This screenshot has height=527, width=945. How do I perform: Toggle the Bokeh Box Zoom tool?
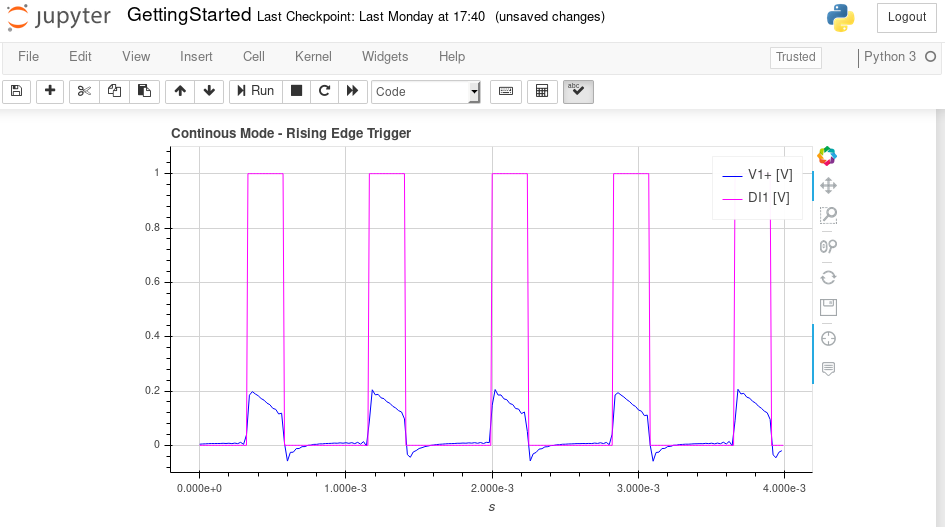[x=828, y=215]
